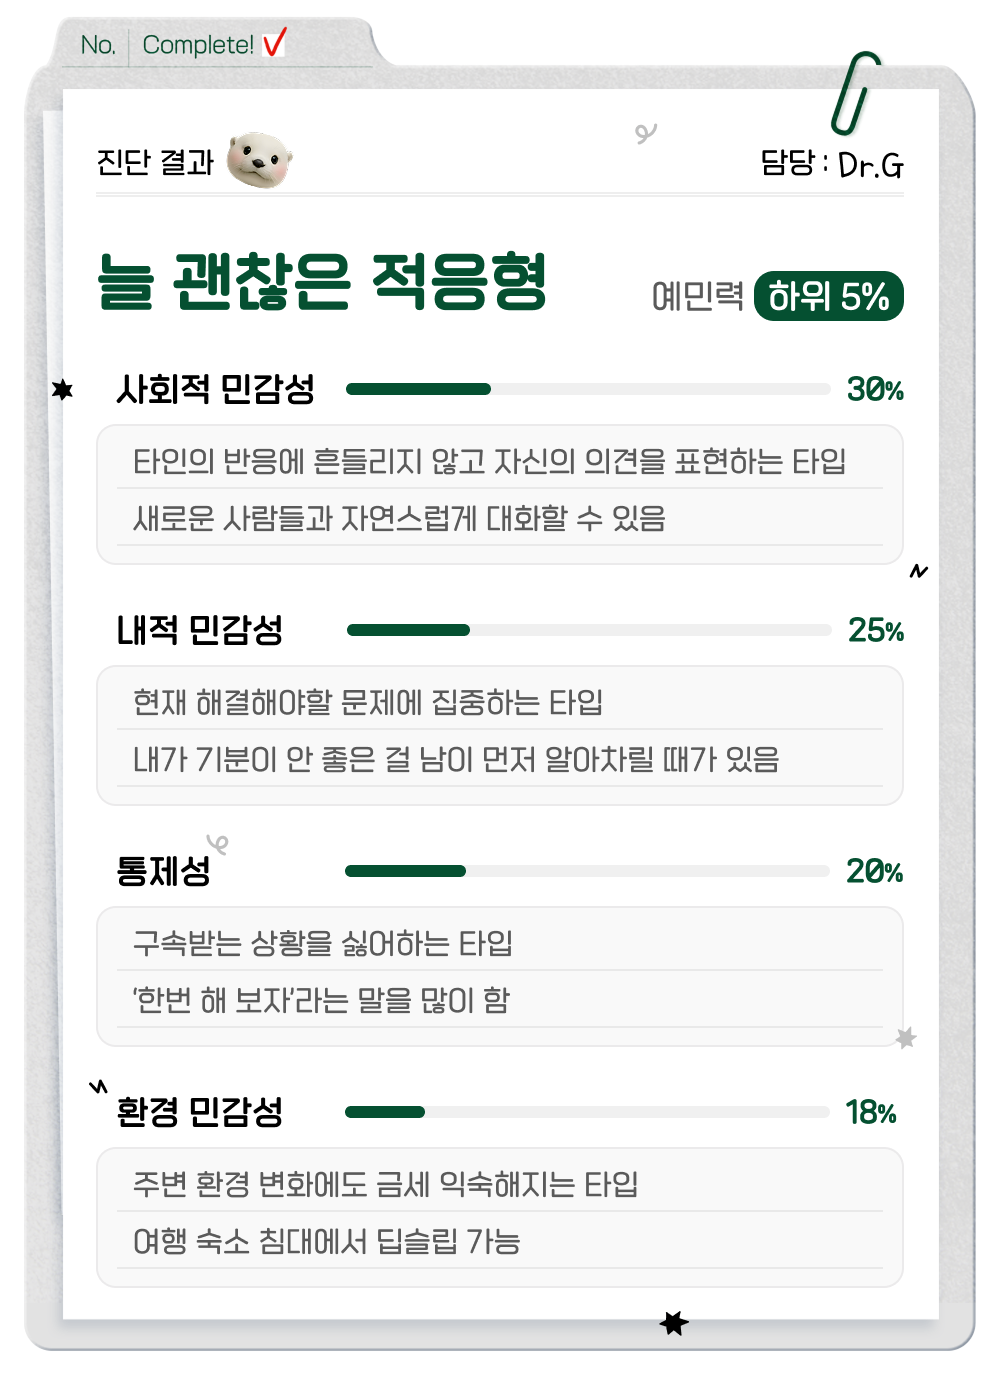Click the gray curl doodle above 통제성

217,844
